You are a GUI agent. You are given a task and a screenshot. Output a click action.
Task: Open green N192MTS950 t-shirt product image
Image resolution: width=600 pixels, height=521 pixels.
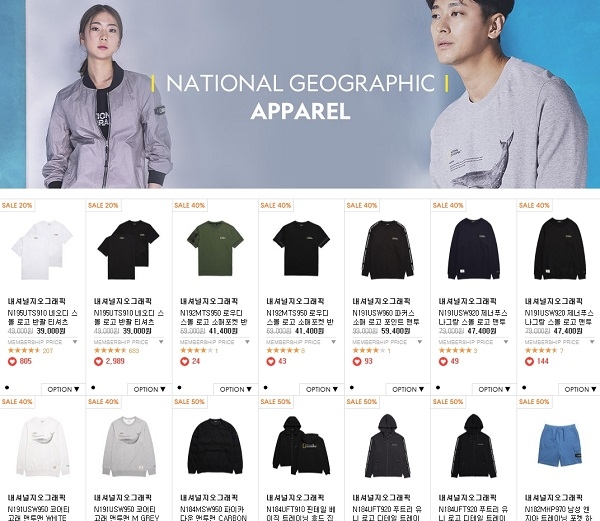point(215,248)
